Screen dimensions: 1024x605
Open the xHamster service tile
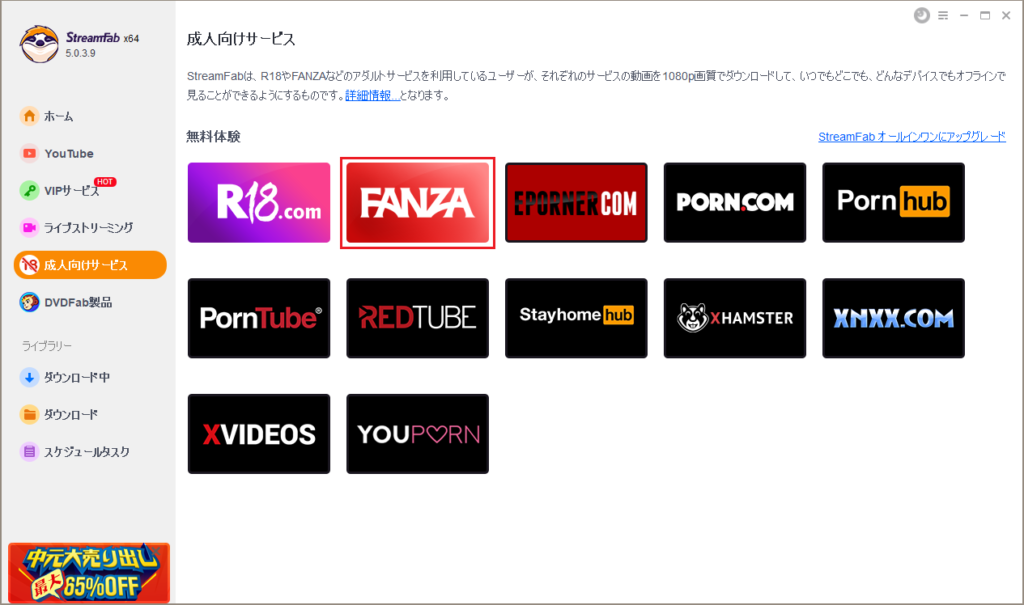pos(735,318)
